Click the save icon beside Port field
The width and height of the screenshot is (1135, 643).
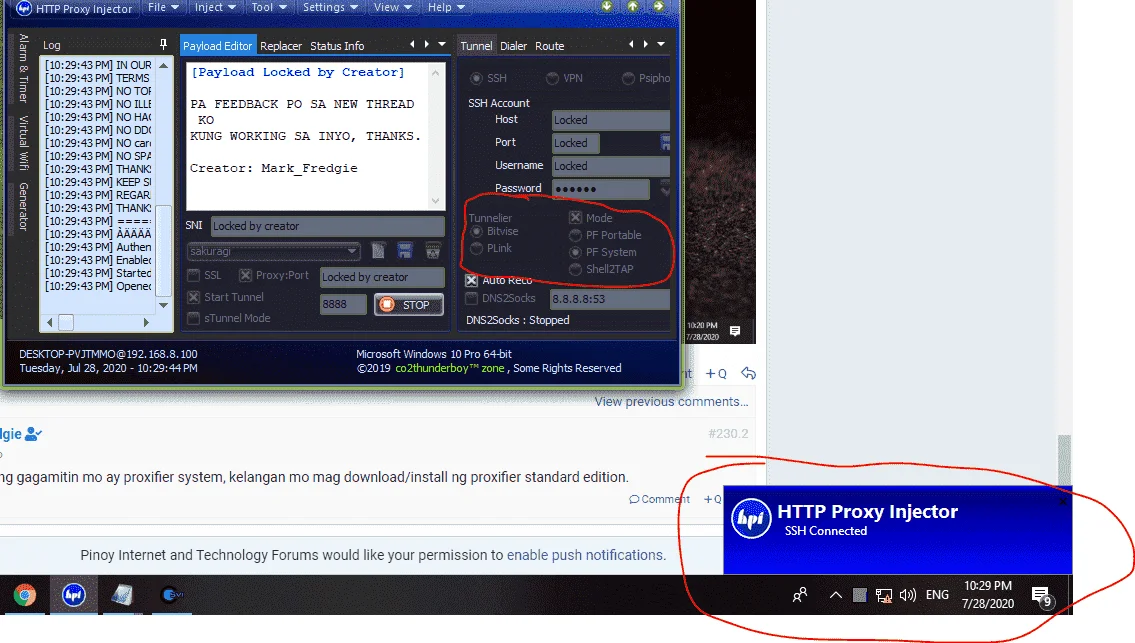[x=665, y=143]
